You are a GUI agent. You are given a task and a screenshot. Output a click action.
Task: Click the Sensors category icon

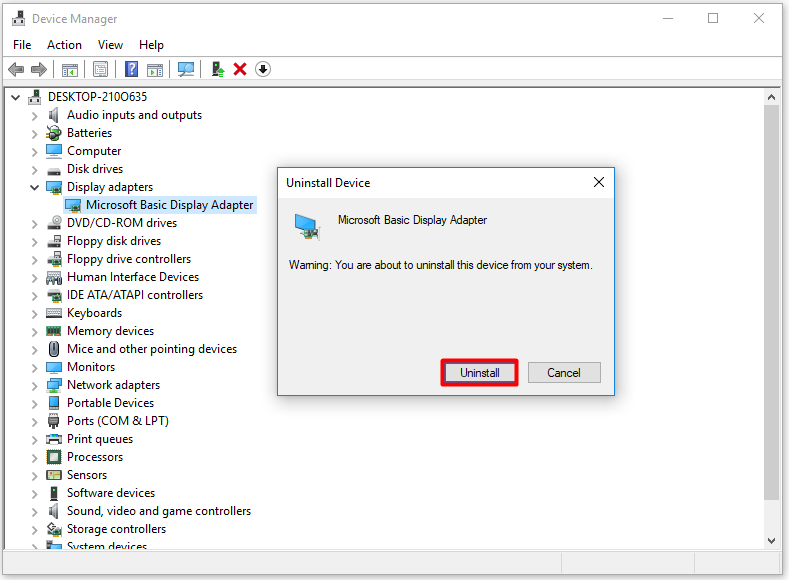54,475
